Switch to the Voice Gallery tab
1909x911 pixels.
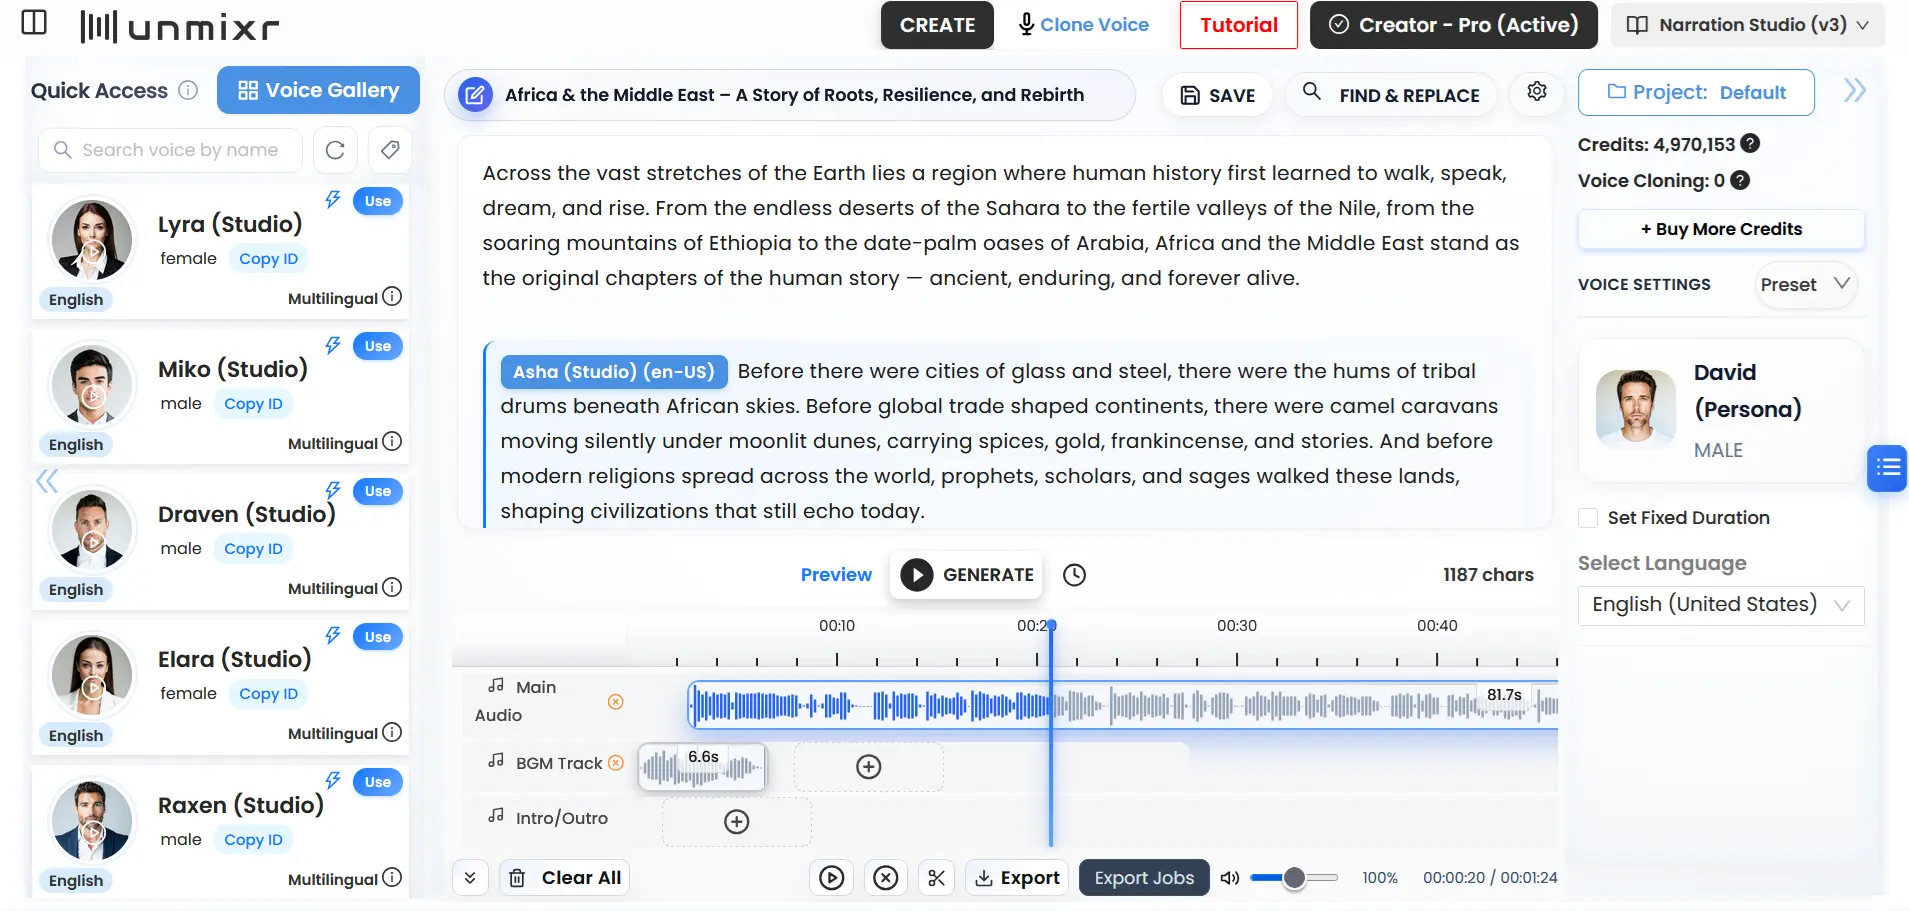(x=317, y=89)
